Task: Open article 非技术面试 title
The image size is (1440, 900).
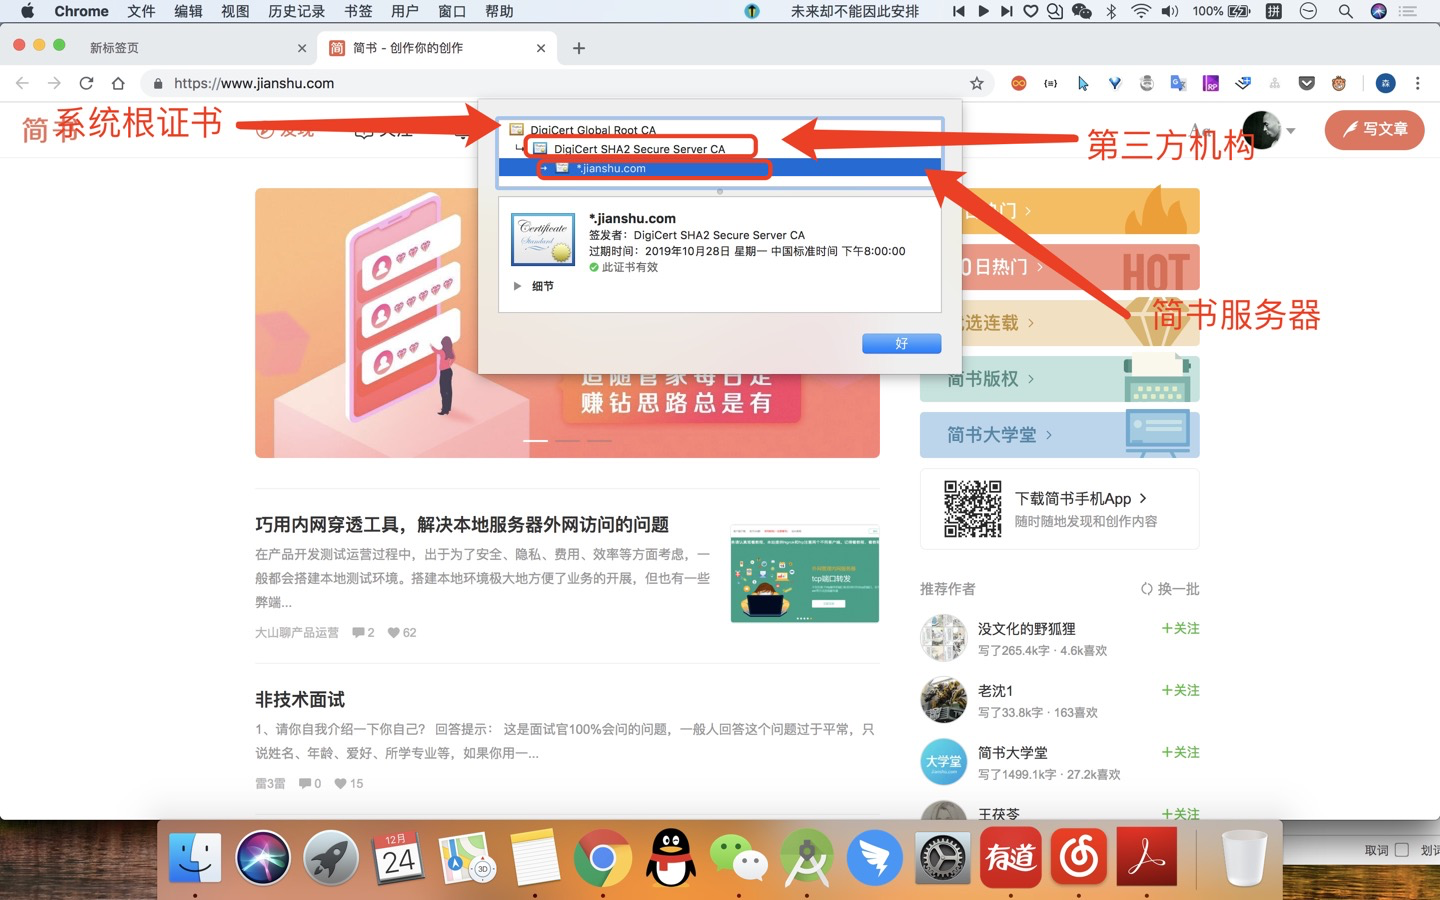Action: (x=300, y=699)
